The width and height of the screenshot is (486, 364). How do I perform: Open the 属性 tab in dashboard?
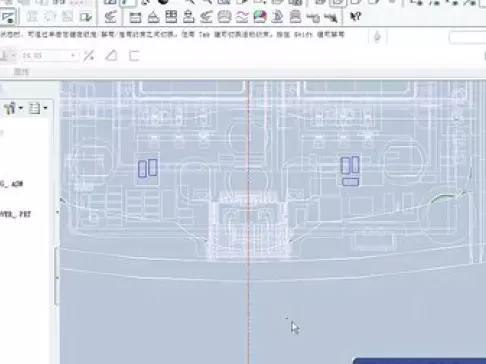[x=21, y=72]
